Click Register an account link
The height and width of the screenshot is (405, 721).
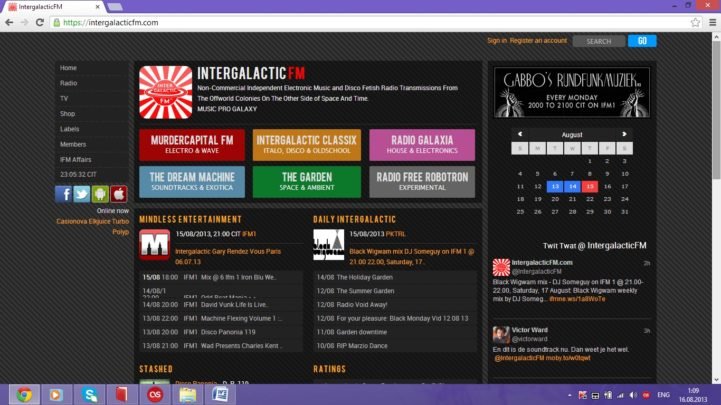tap(538, 40)
